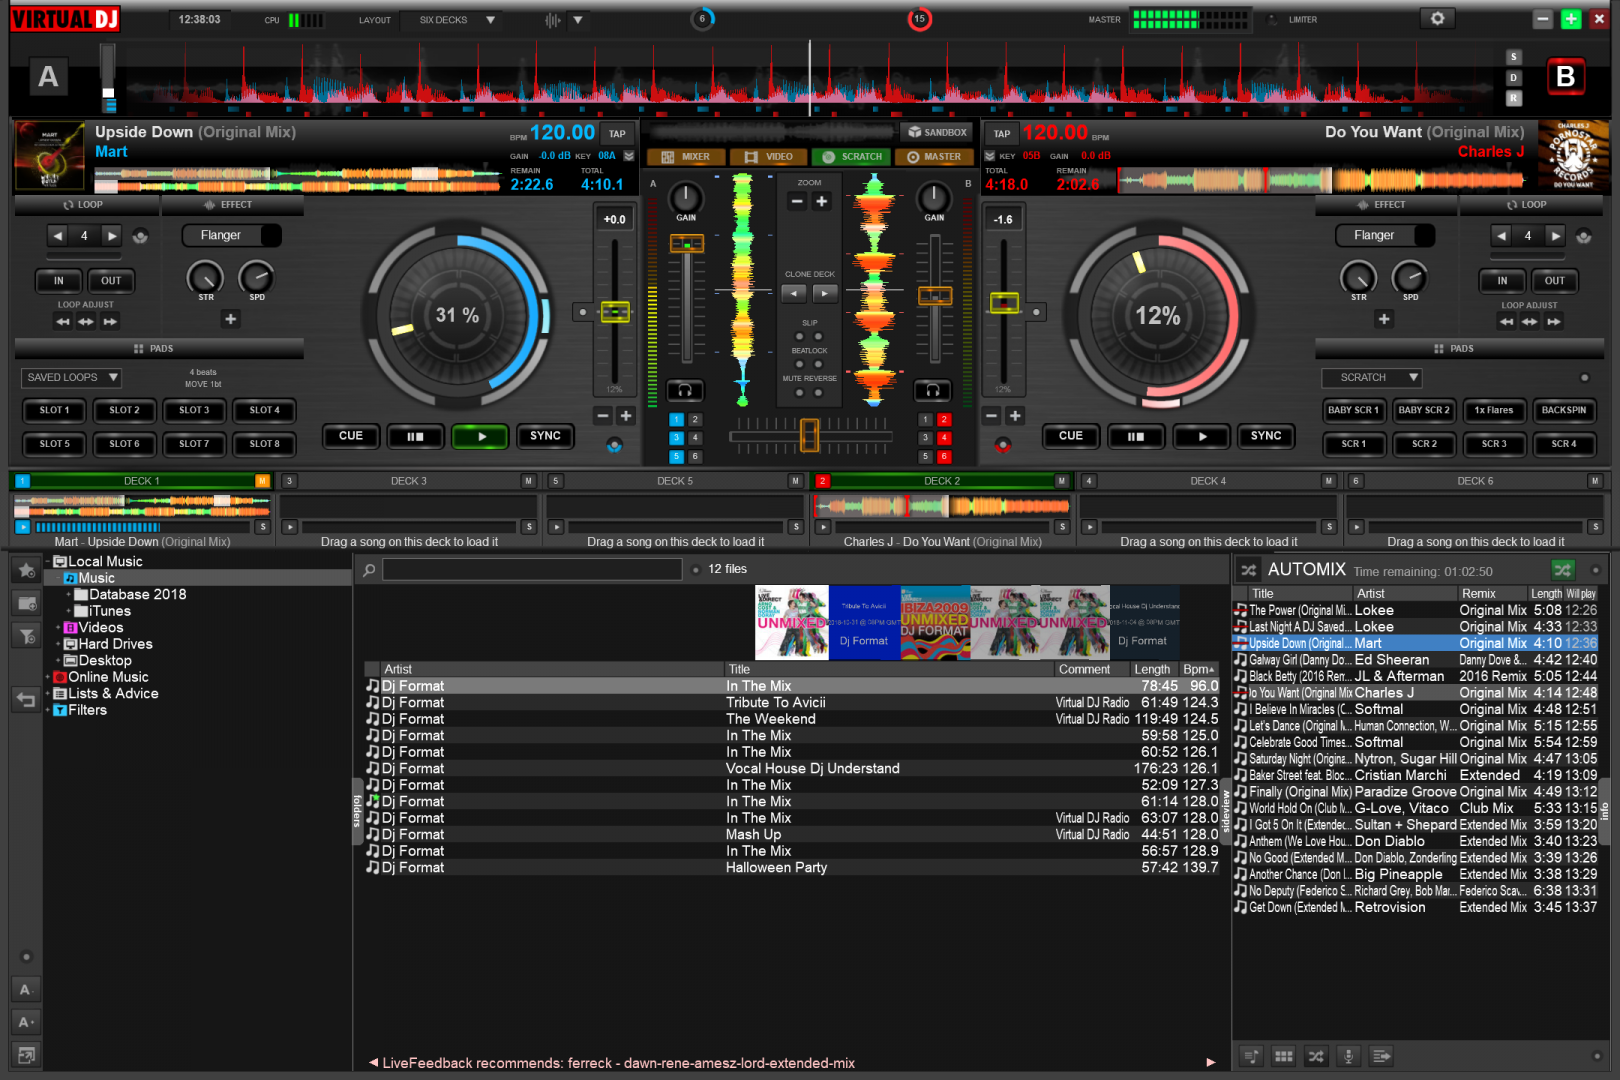Viewport: 1620px width, 1080px height.
Task: Click the add virtual folder icon in sidebar
Action: [26, 603]
